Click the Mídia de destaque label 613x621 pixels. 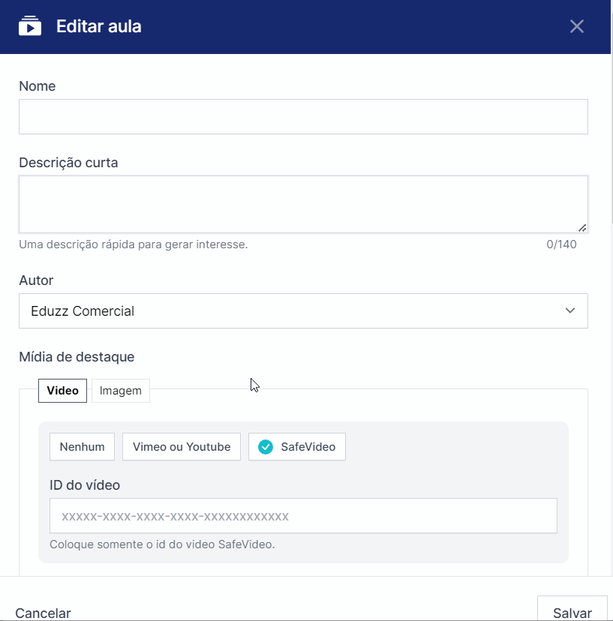[x=77, y=356]
